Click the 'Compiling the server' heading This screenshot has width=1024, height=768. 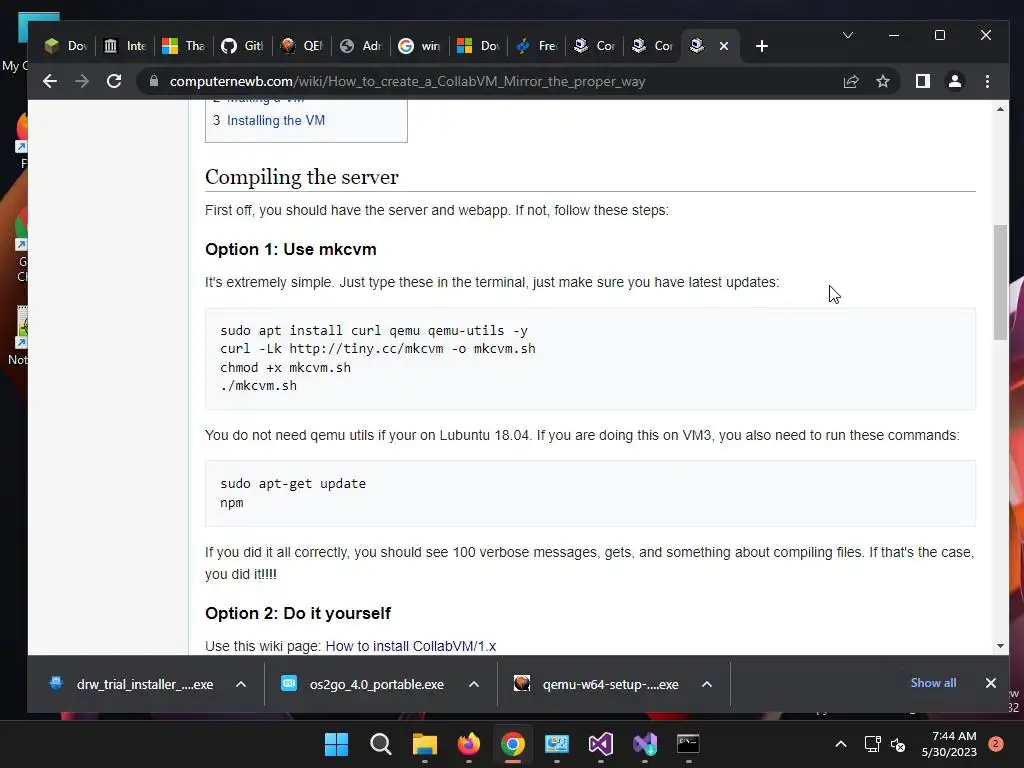(x=302, y=177)
